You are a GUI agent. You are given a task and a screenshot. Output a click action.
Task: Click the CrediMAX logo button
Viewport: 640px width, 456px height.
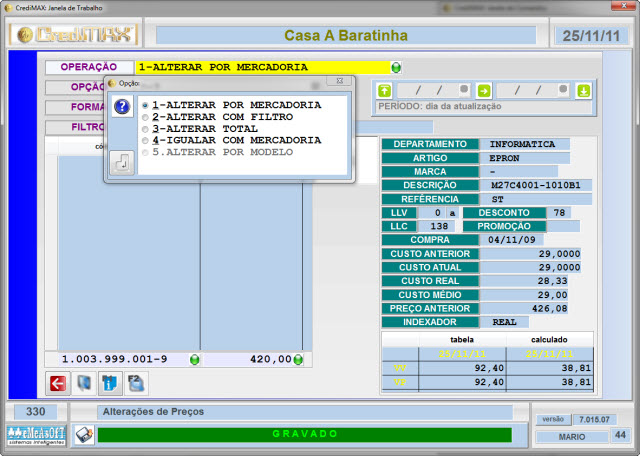76,35
